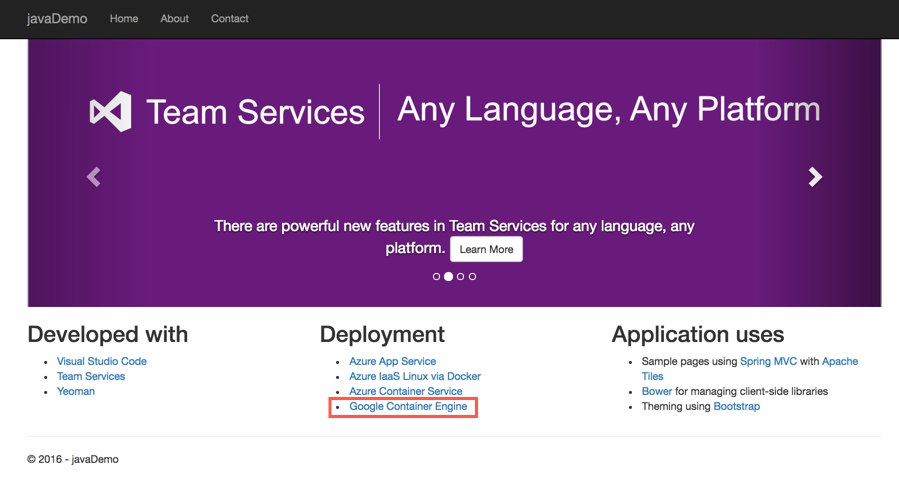Viewport: 899px width, 478px height.
Task: Open the About nav item
Action: click(174, 18)
